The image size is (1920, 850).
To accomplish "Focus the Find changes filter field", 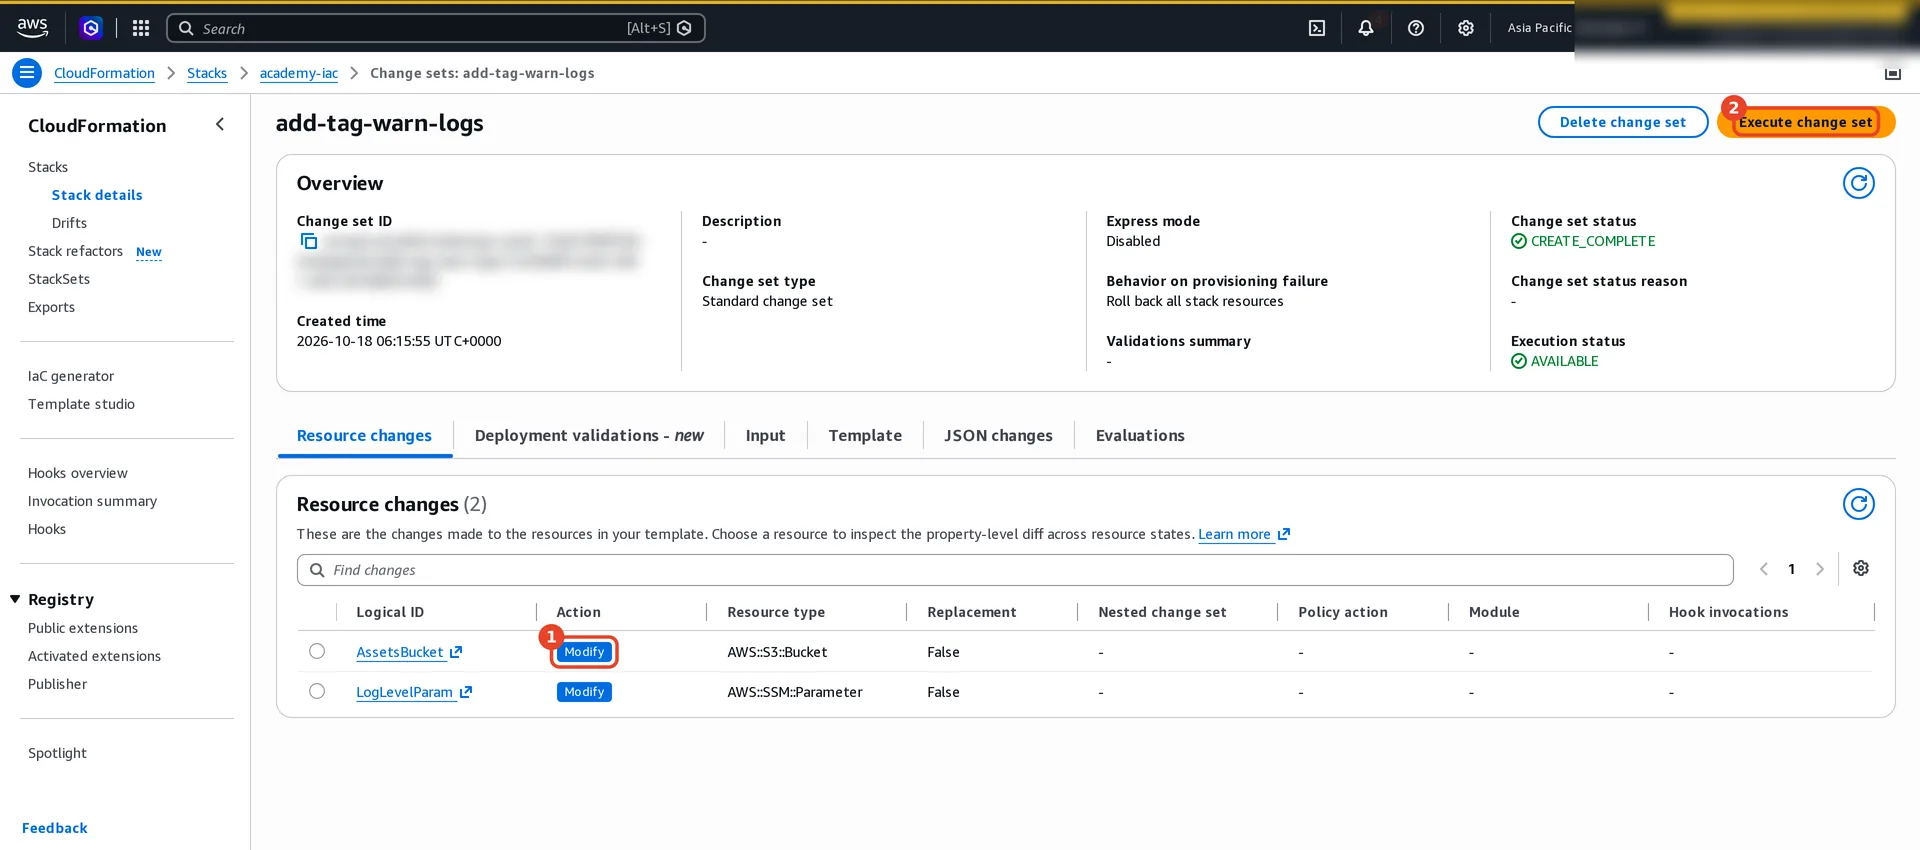I will coord(1015,570).
